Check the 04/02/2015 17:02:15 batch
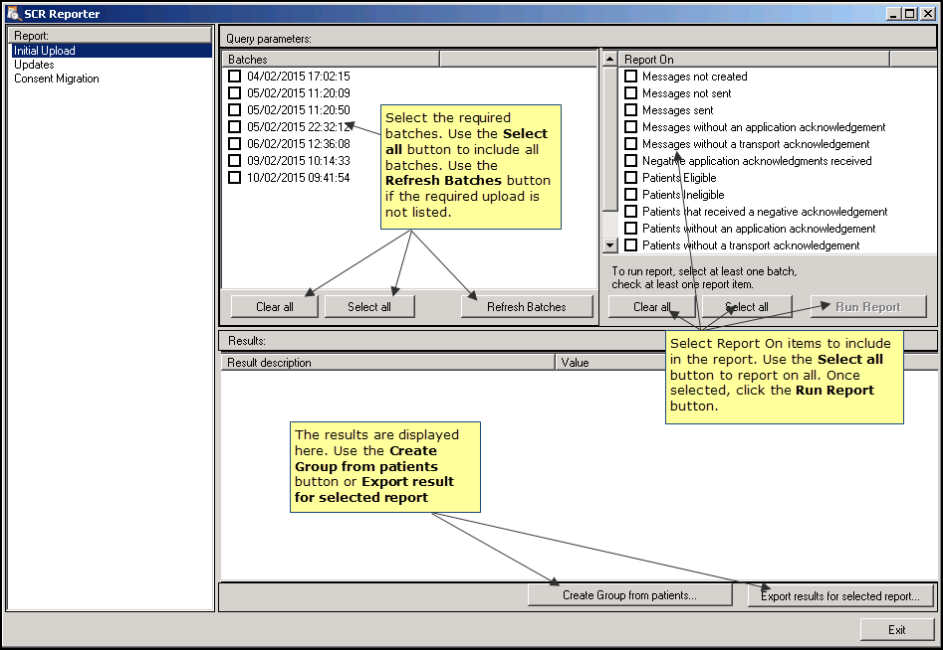 [x=234, y=76]
